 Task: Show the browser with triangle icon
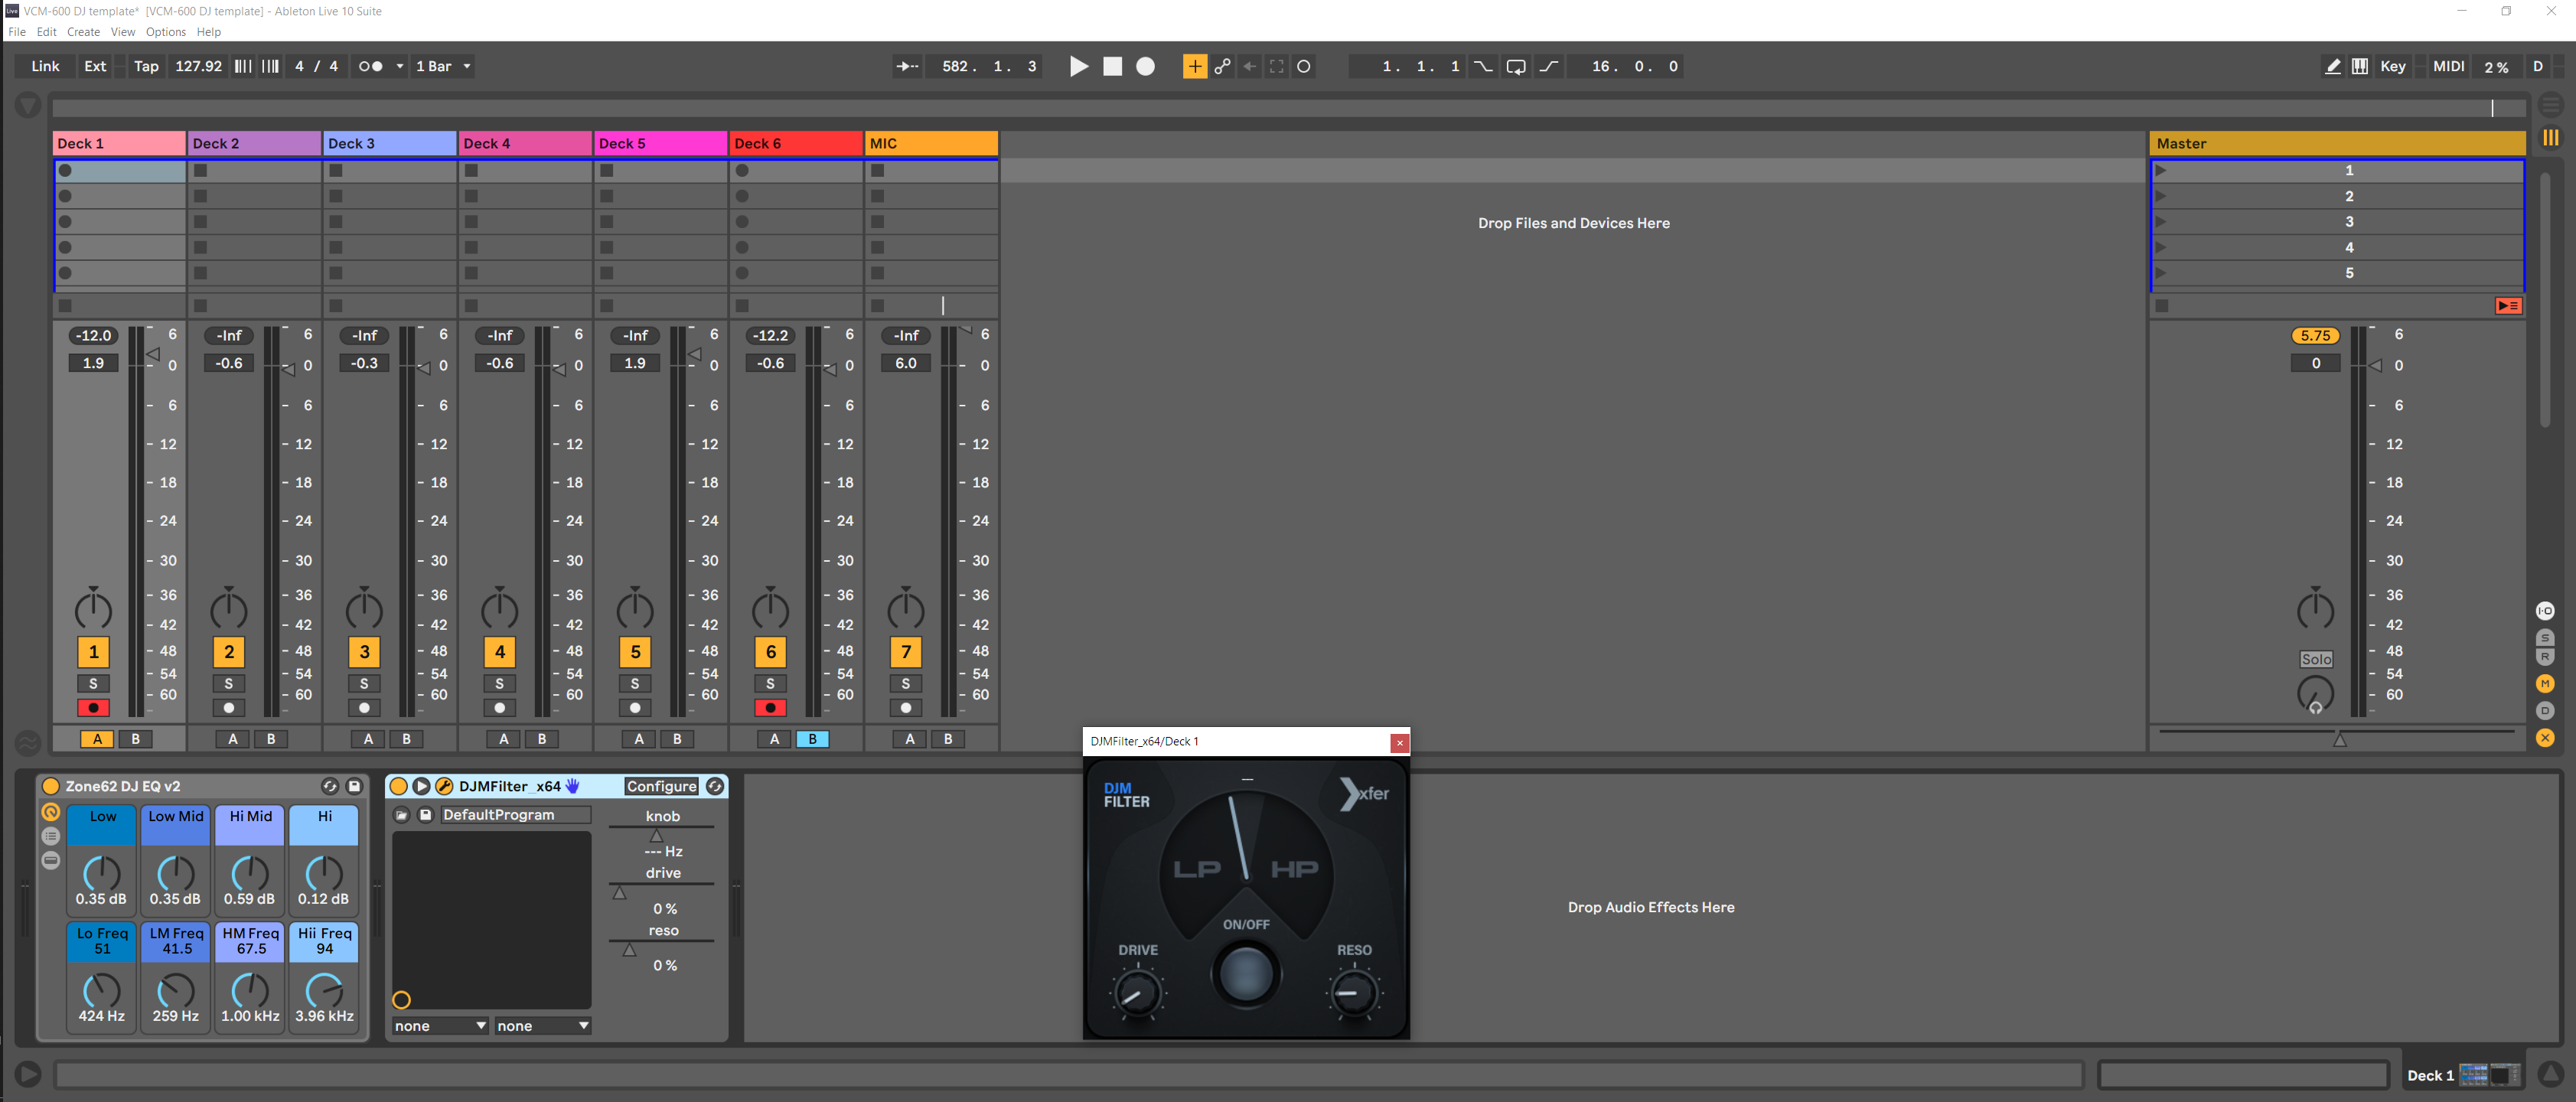[x=28, y=104]
